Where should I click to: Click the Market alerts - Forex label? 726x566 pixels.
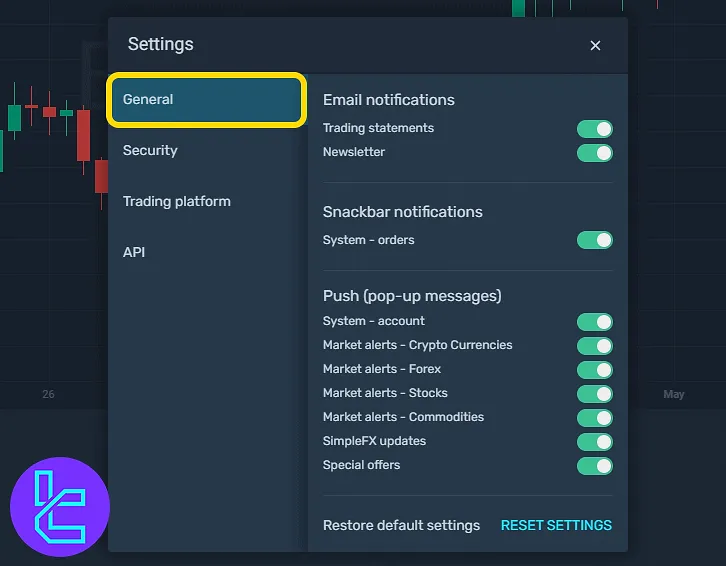coord(382,369)
